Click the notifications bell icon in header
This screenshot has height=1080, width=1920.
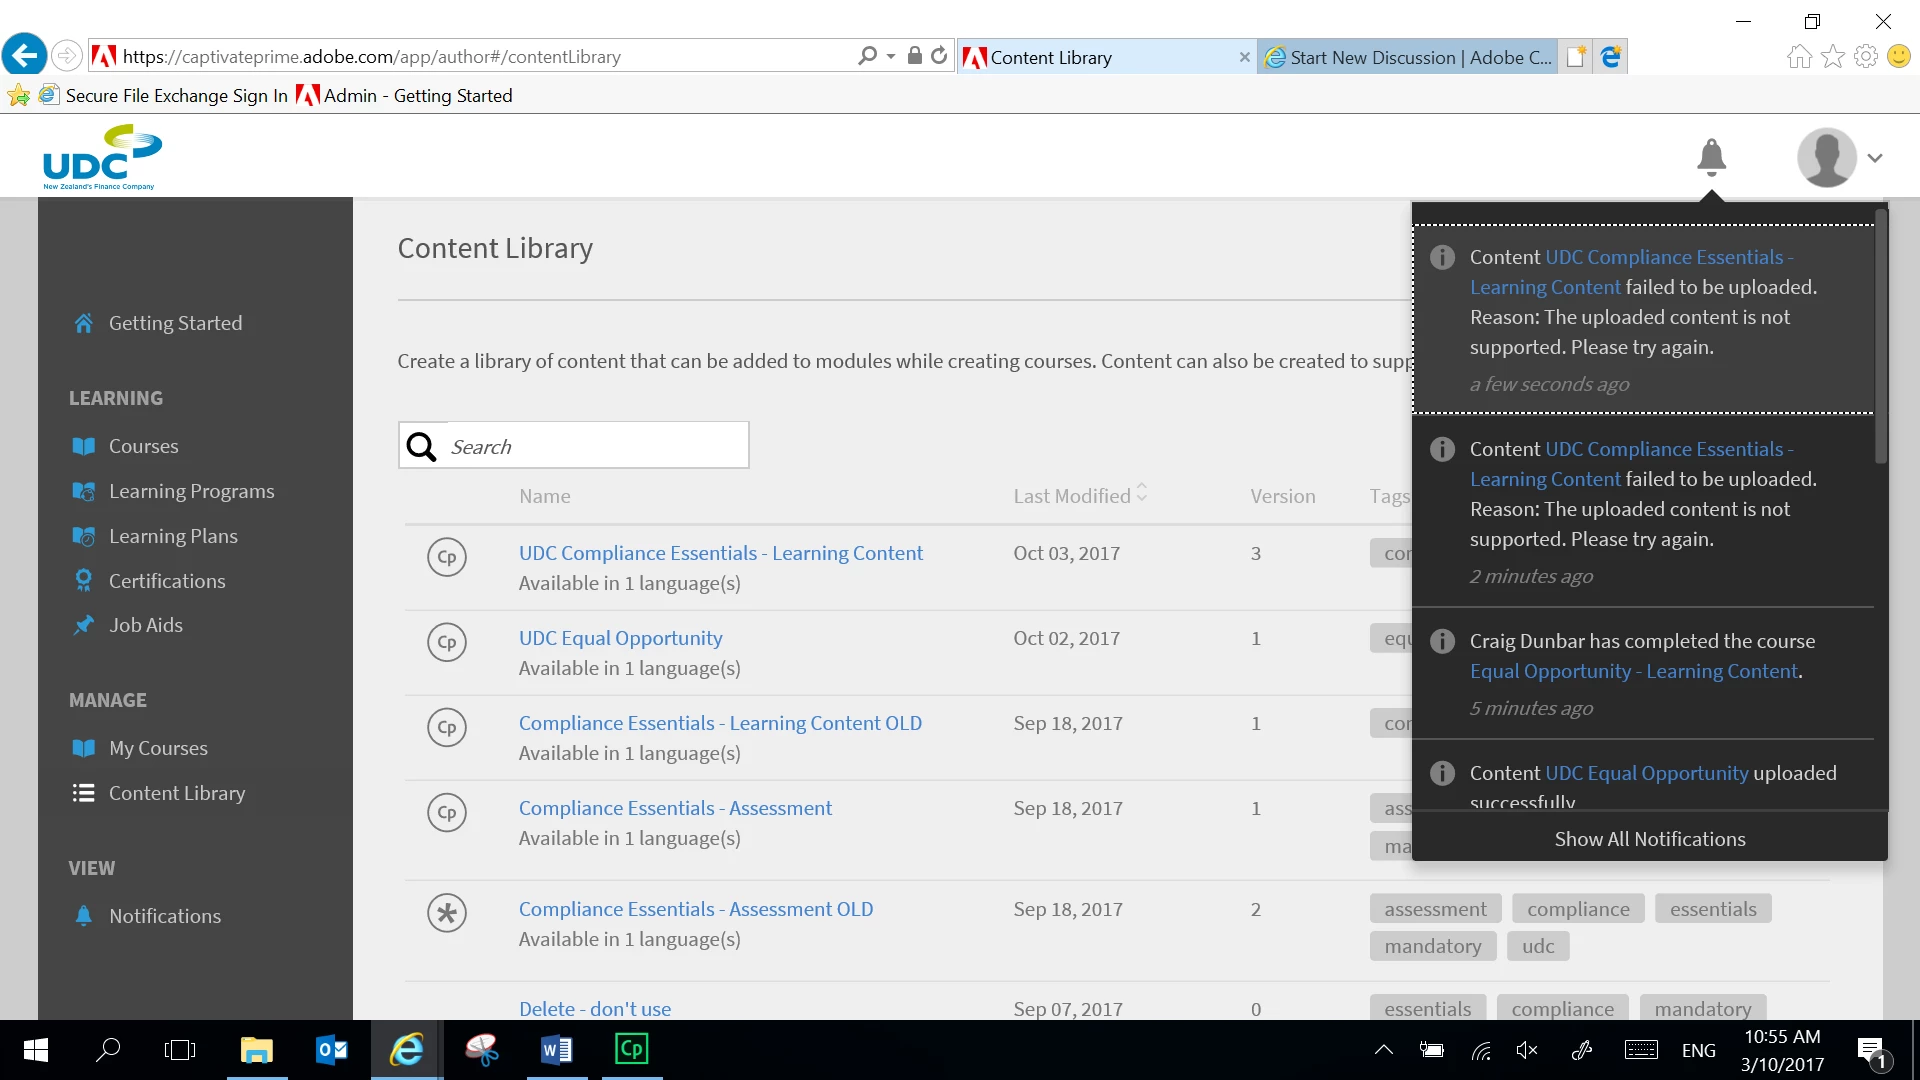click(x=1711, y=157)
